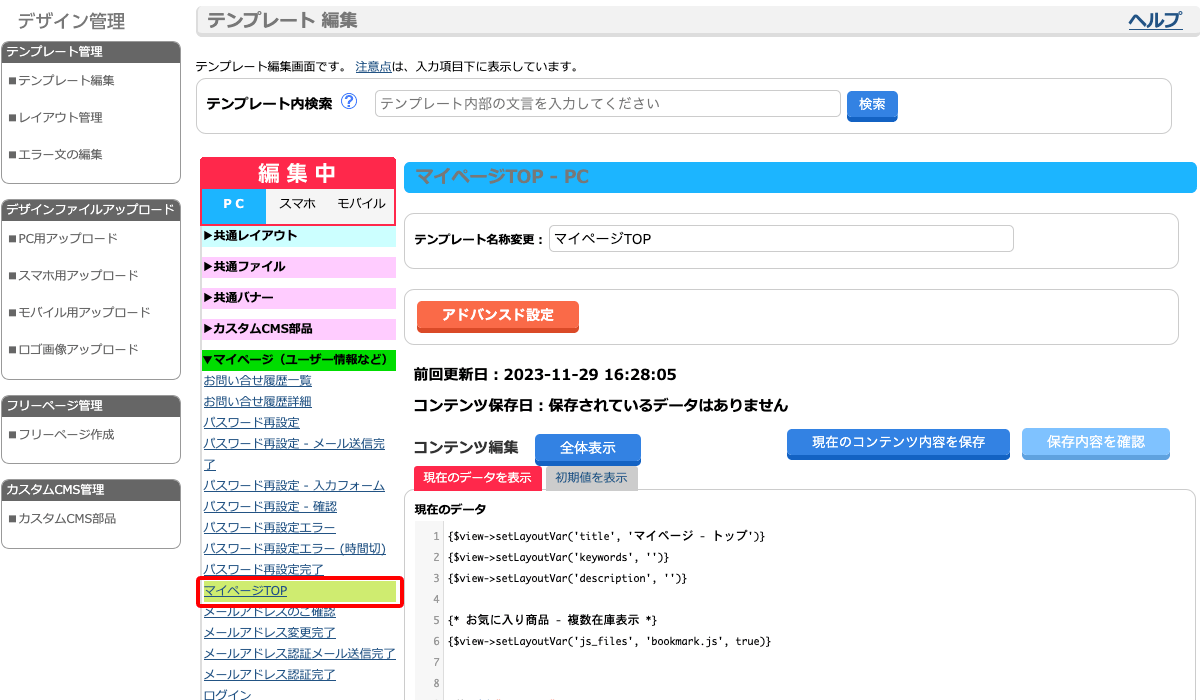Screen dimensions: 1200x700
Task: Expand the カスタムCMS部品 section
Action: 297,329
